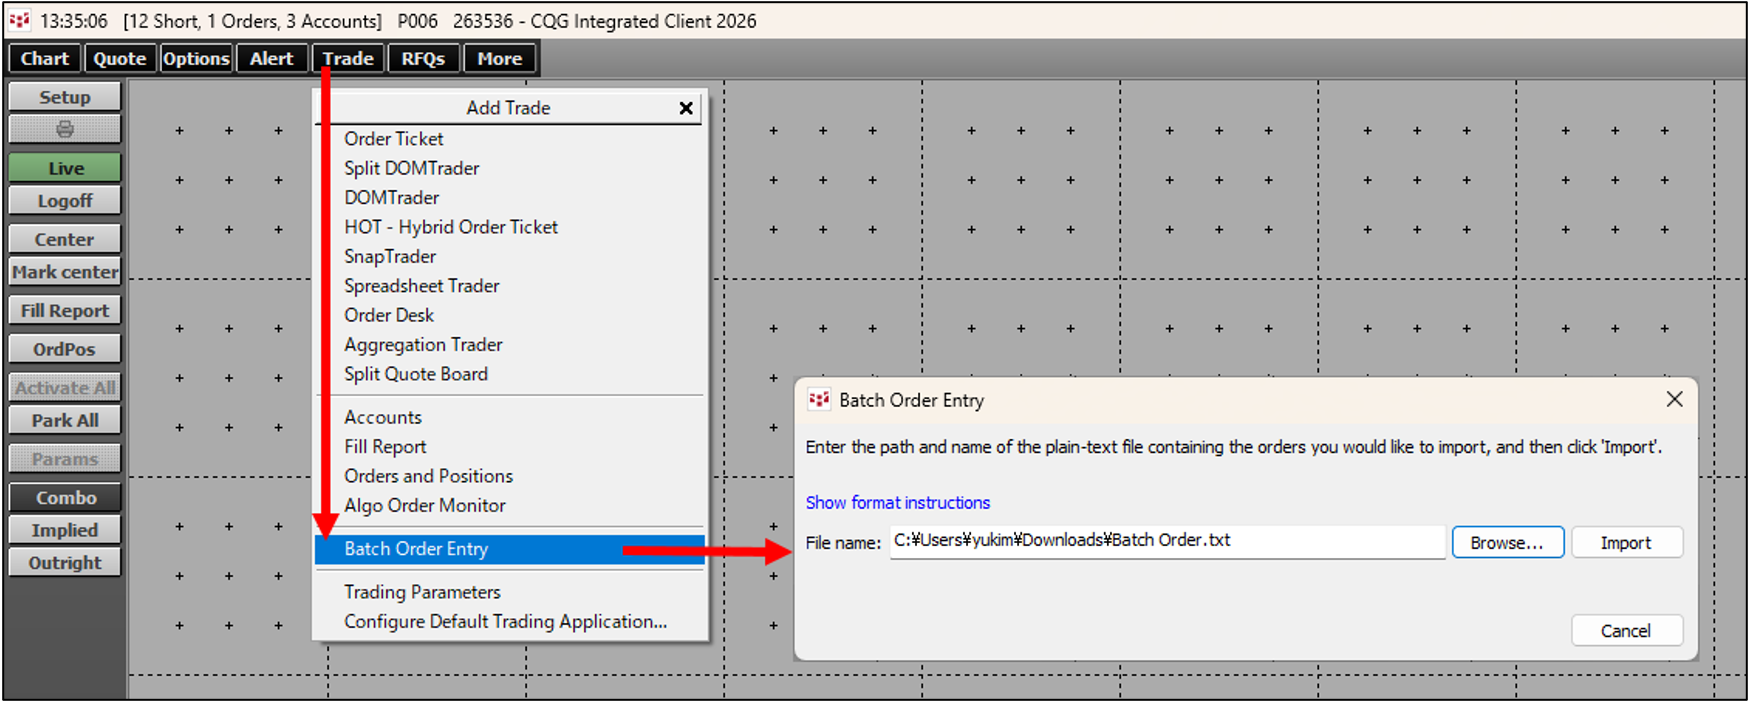Cancel the Batch Order Entry dialog
Image resolution: width=1751 pixels, height=704 pixels.
[x=1627, y=631]
